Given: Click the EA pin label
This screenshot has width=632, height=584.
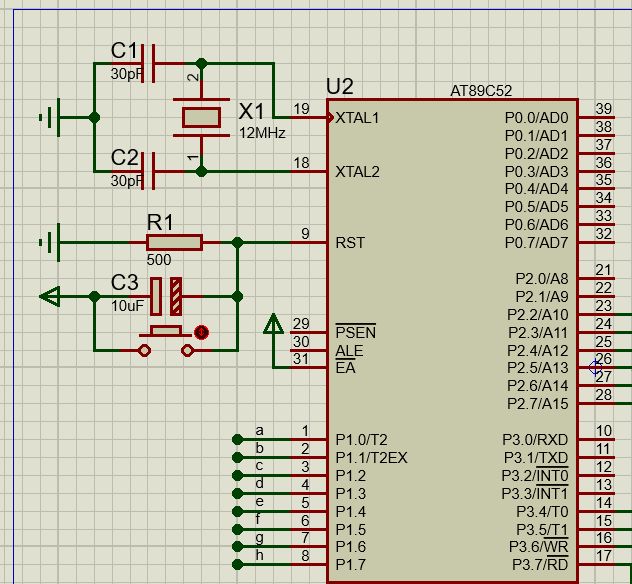Looking at the screenshot, I should pos(345,368).
